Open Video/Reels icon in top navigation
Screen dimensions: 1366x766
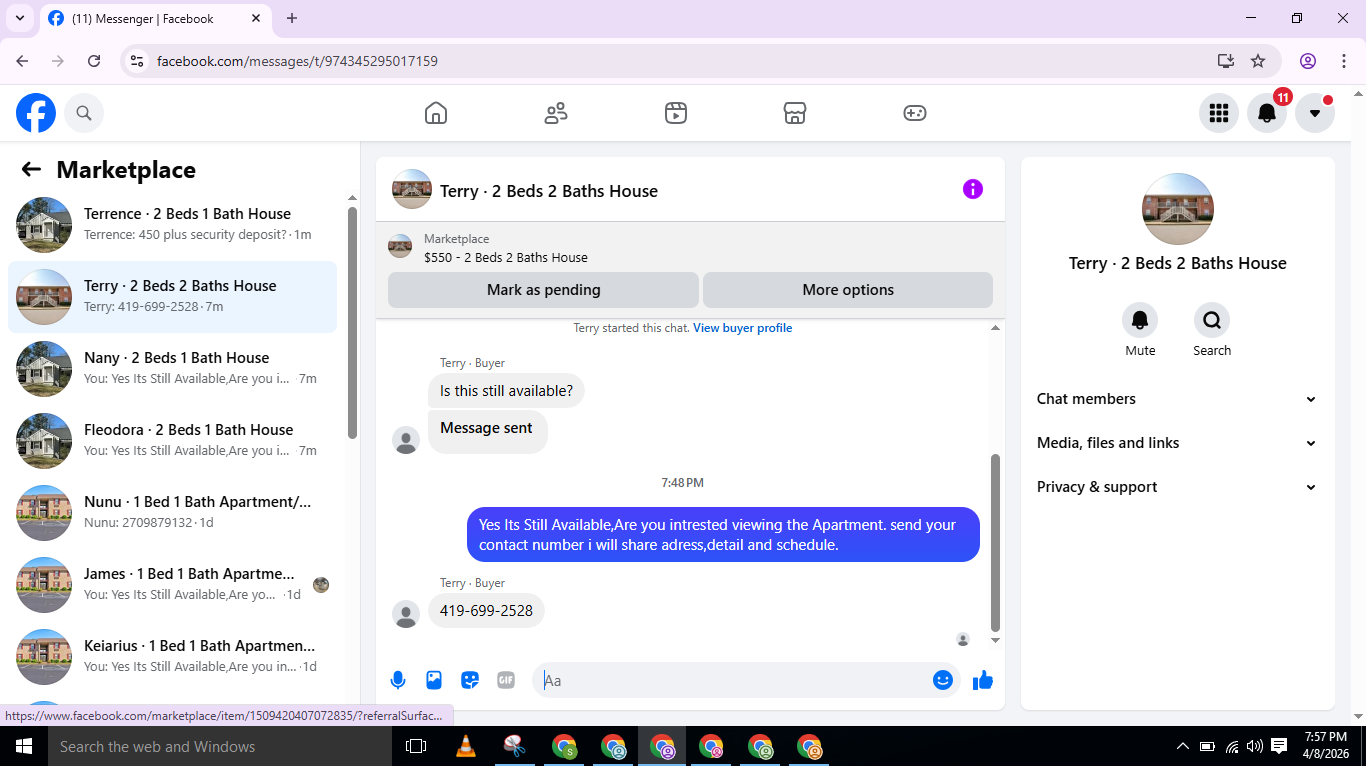(676, 113)
